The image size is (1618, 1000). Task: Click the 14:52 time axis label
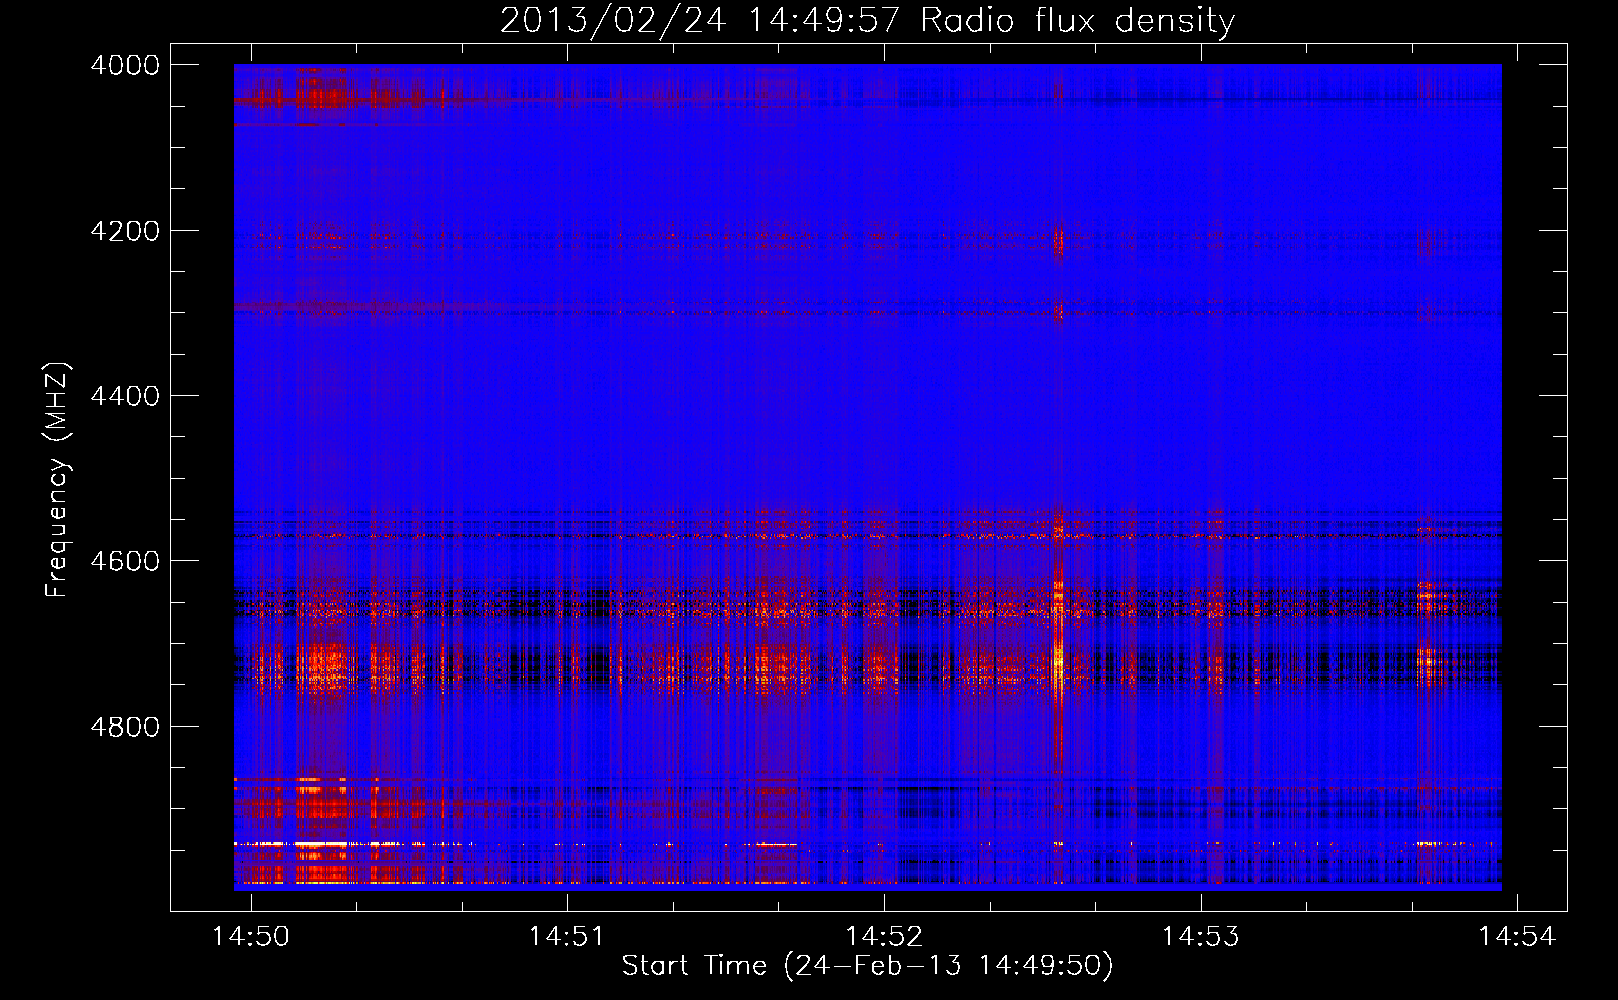pos(884,936)
